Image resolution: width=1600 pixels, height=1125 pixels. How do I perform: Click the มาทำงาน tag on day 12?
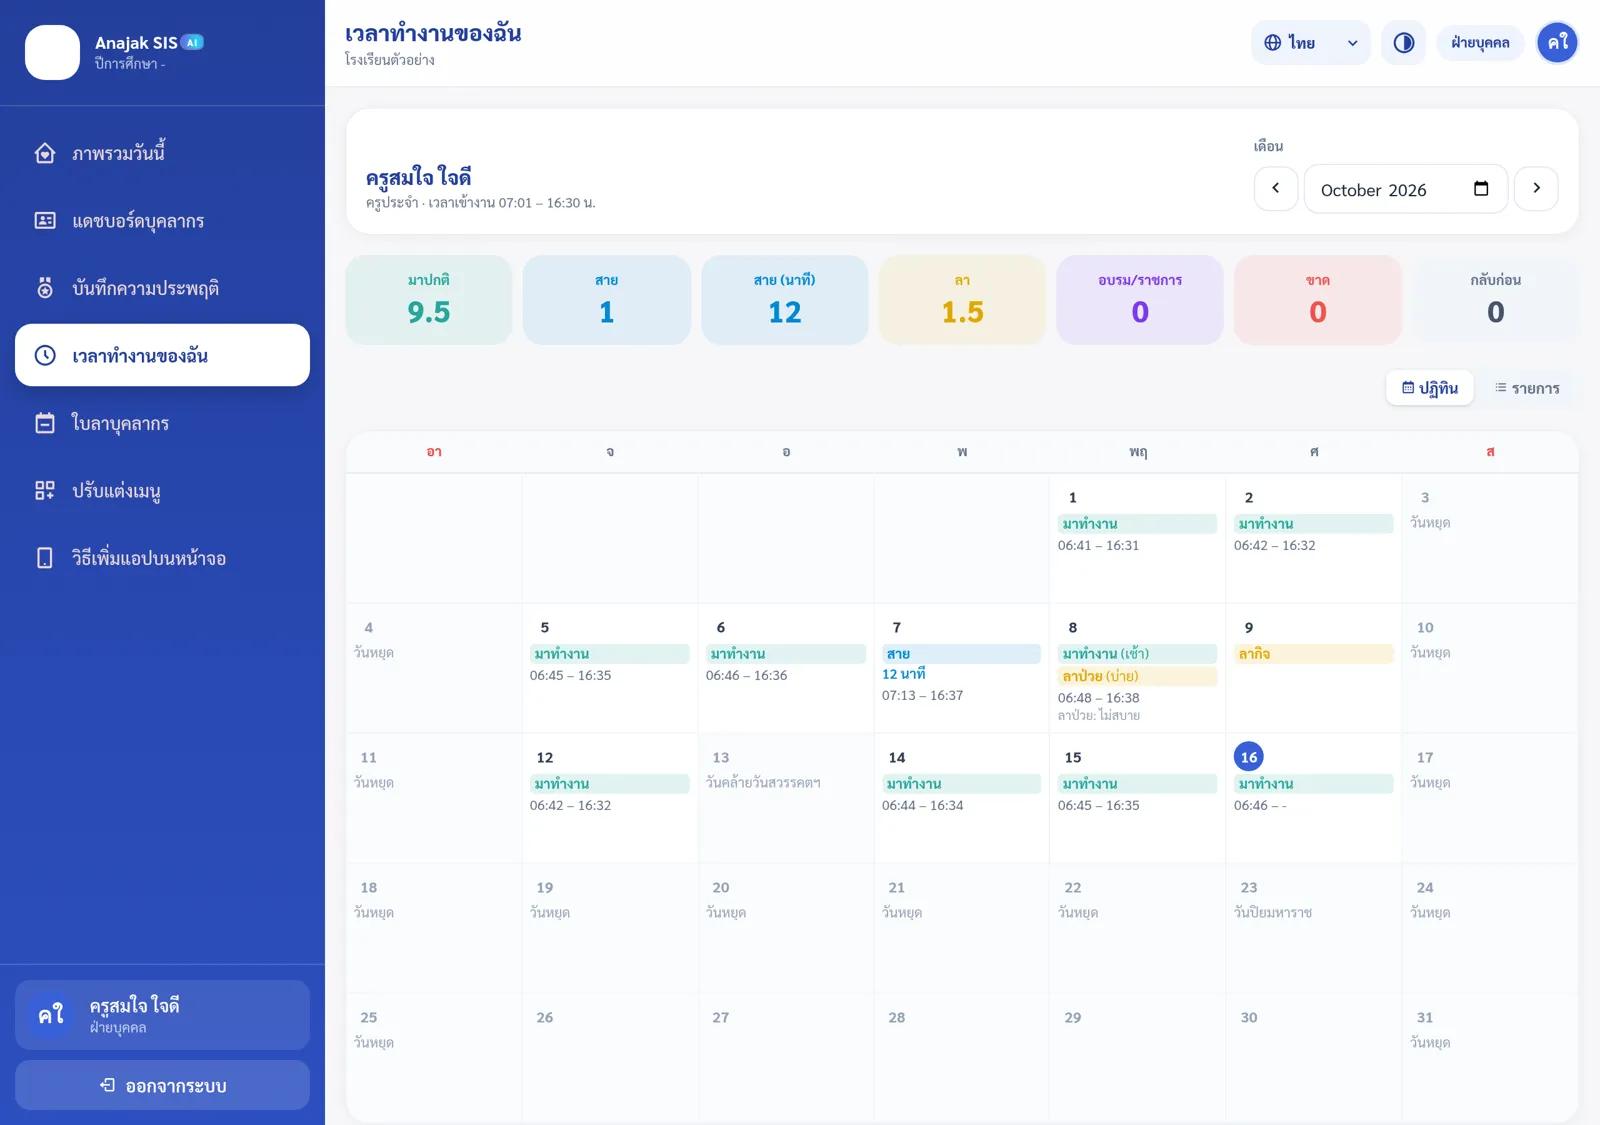pyautogui.click(x=609, y=784)
